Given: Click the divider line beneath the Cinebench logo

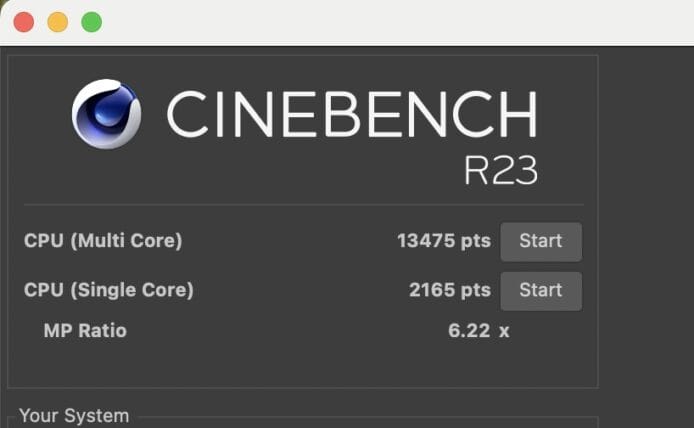Looking at the screenshot, I should point(302,205).
